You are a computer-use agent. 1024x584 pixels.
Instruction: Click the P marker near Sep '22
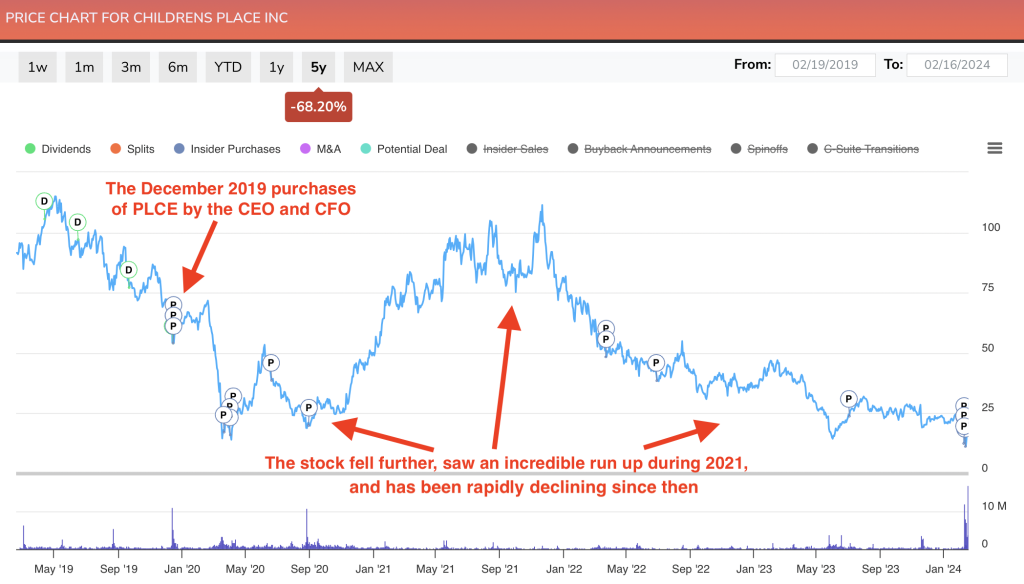(656, 363)
